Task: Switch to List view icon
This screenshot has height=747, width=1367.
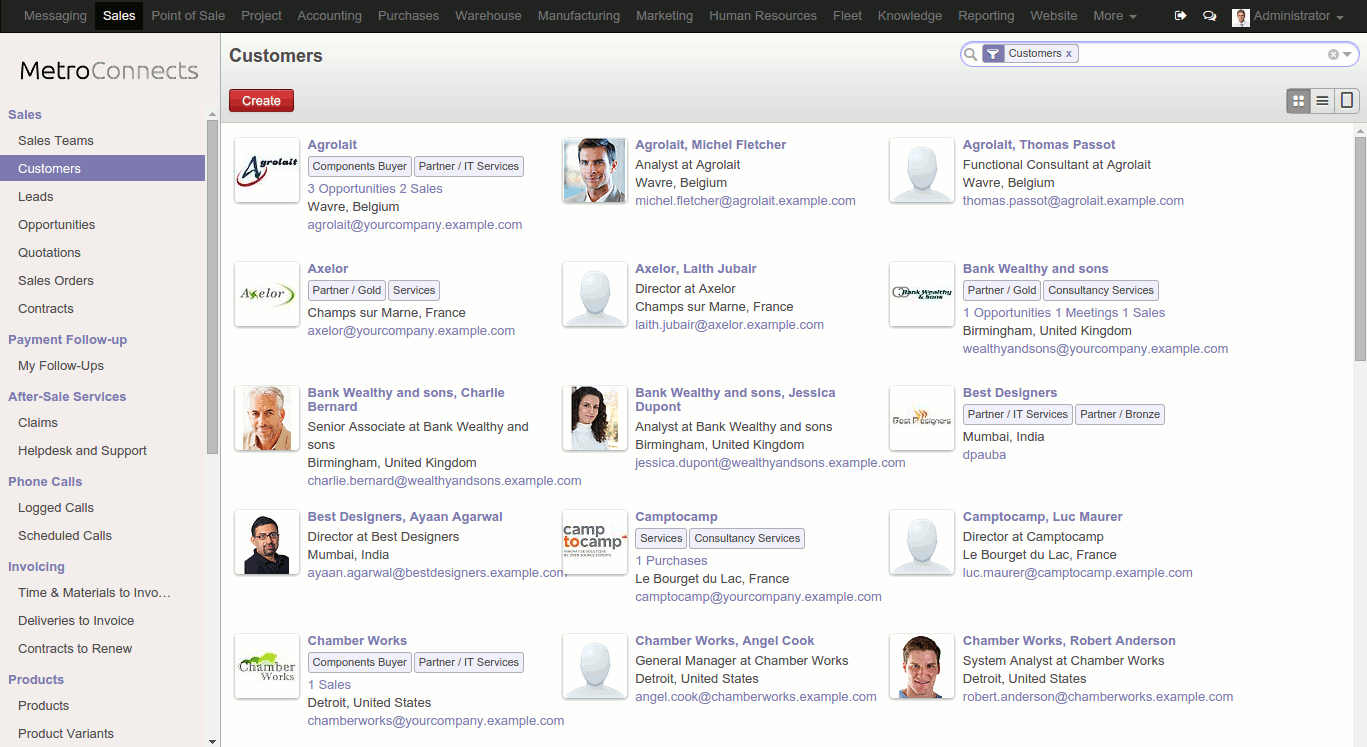Action: [x=1322, y=100]
